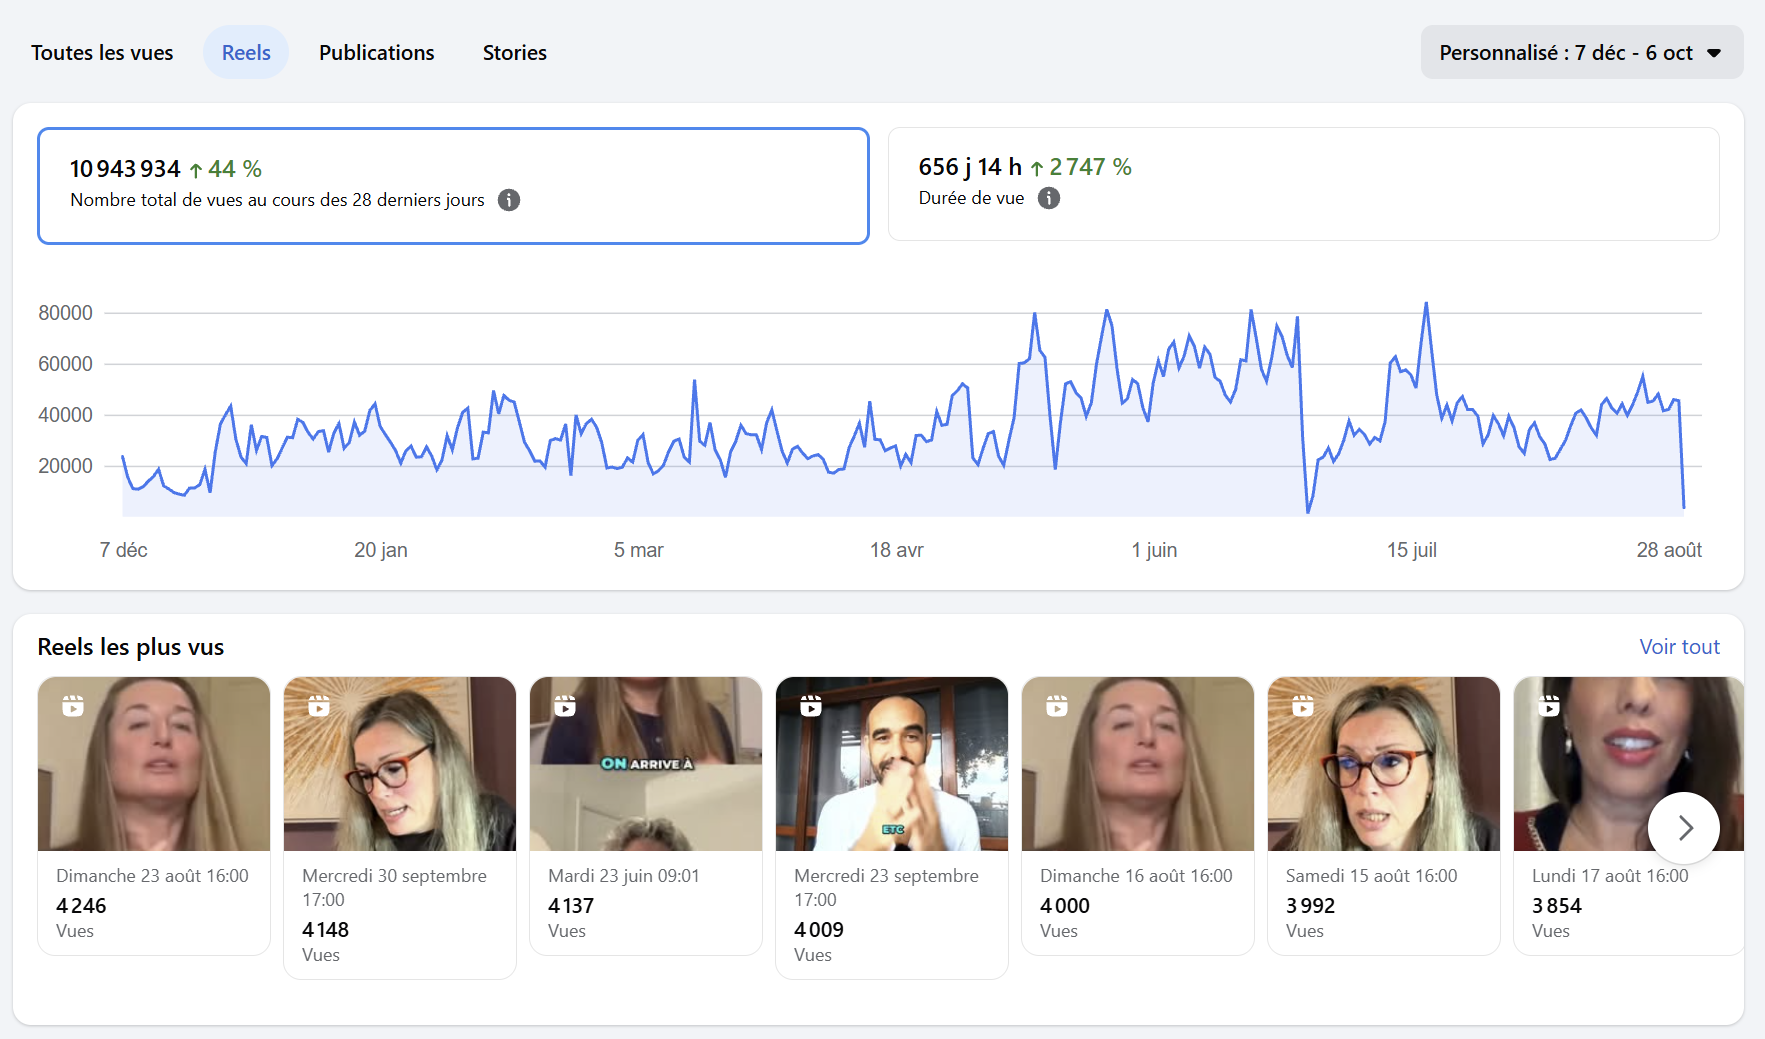Image resolution: width=1765 pixels, height=1039 pixels.
Task: Open the Lundi 17 août reel thumbnail
Action: click(1629, 764)
